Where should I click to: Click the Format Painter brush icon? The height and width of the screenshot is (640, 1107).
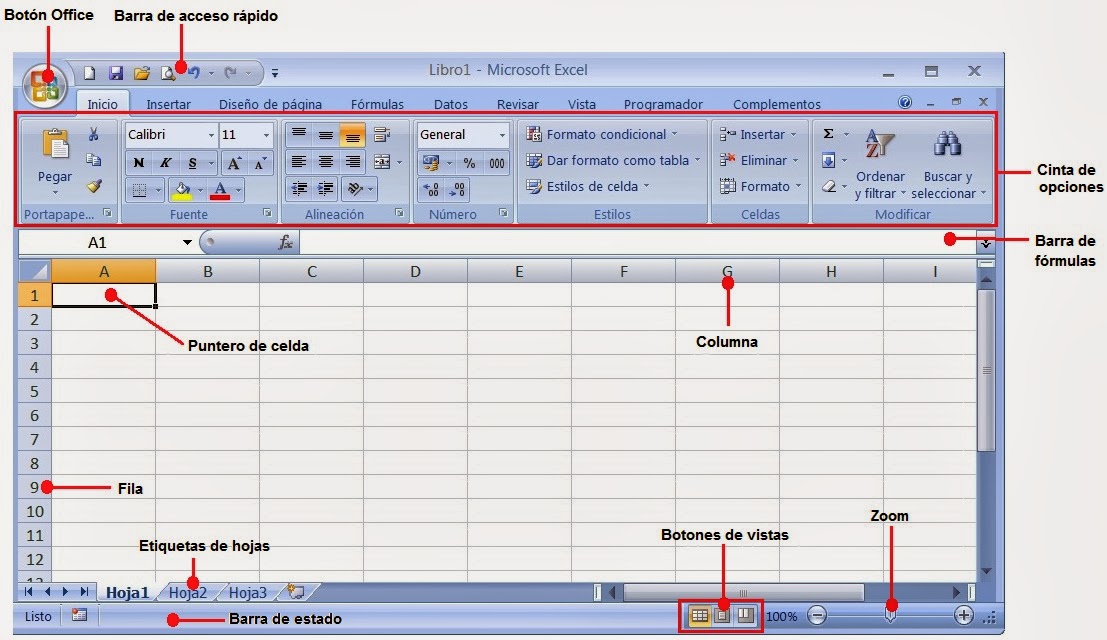coord(96,186)
